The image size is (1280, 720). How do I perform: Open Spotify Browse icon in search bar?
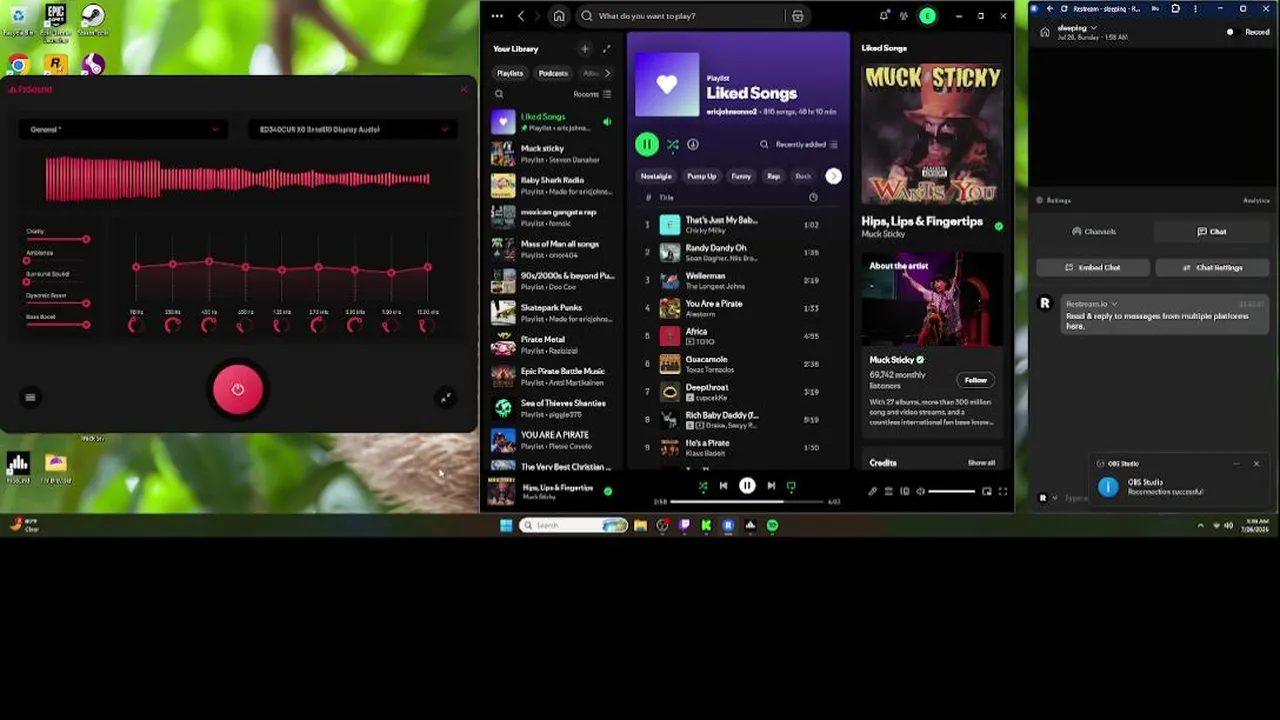click(x=797, y=16)
